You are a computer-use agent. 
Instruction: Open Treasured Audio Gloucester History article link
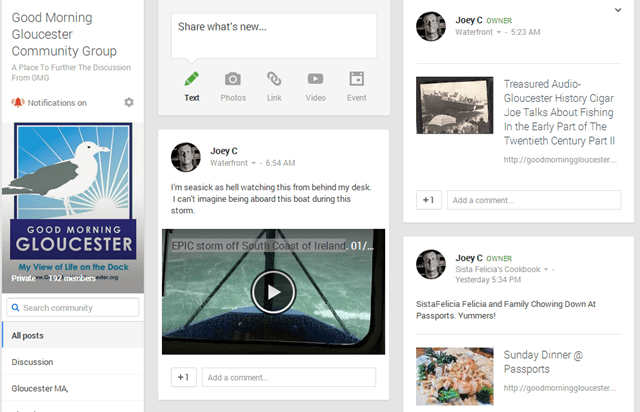558,112
